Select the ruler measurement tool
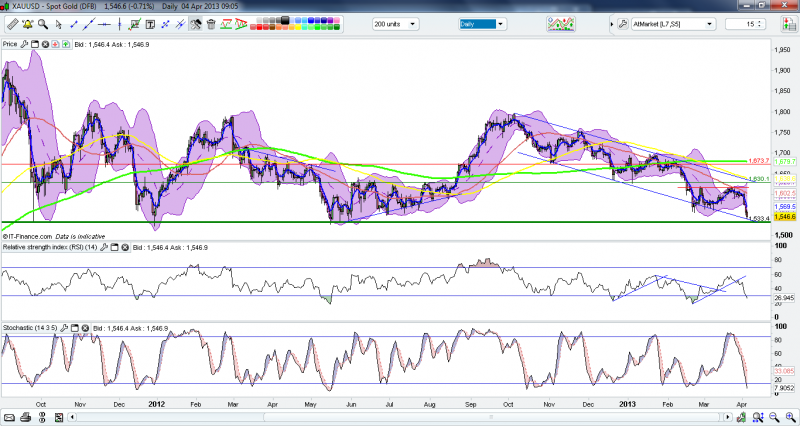 12,23
